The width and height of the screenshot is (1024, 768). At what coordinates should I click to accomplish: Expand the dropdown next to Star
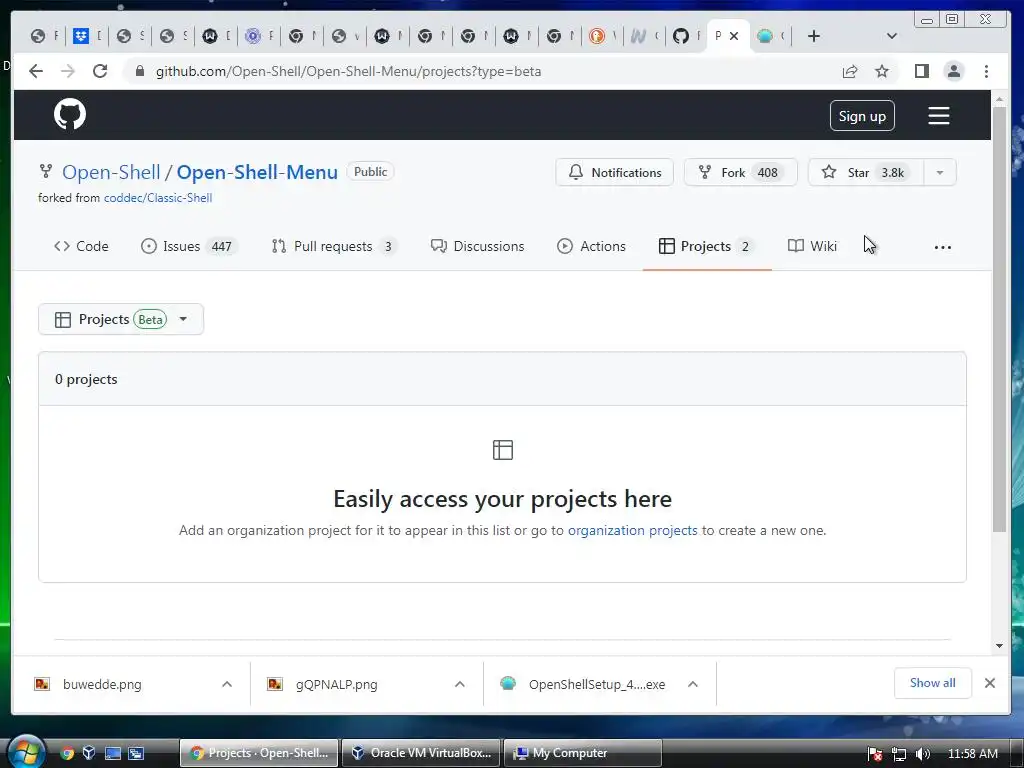(x=940, y=172)
